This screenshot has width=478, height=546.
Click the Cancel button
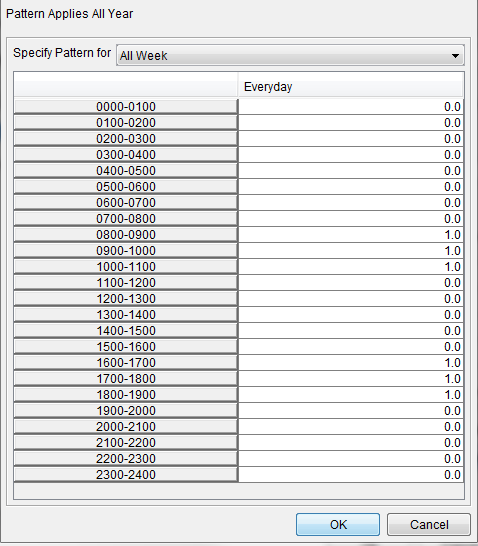[429, 524]
